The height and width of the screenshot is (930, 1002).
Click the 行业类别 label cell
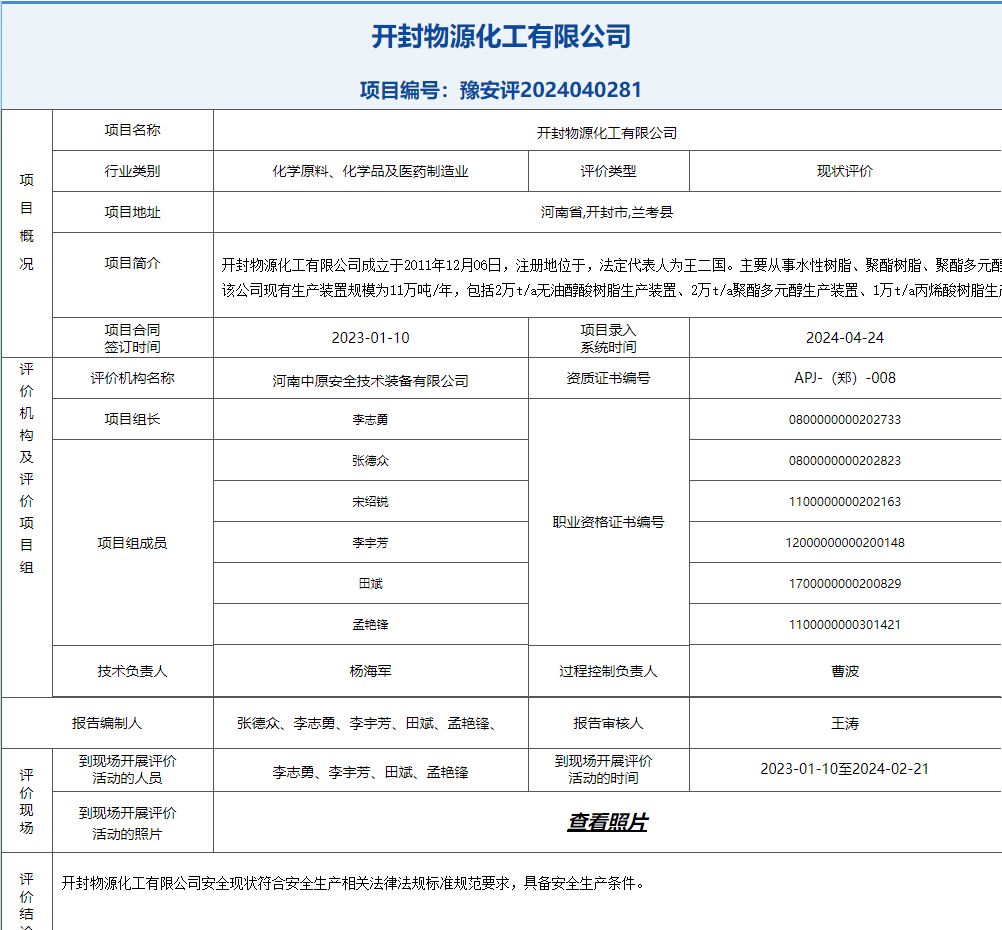coord(132,171)
